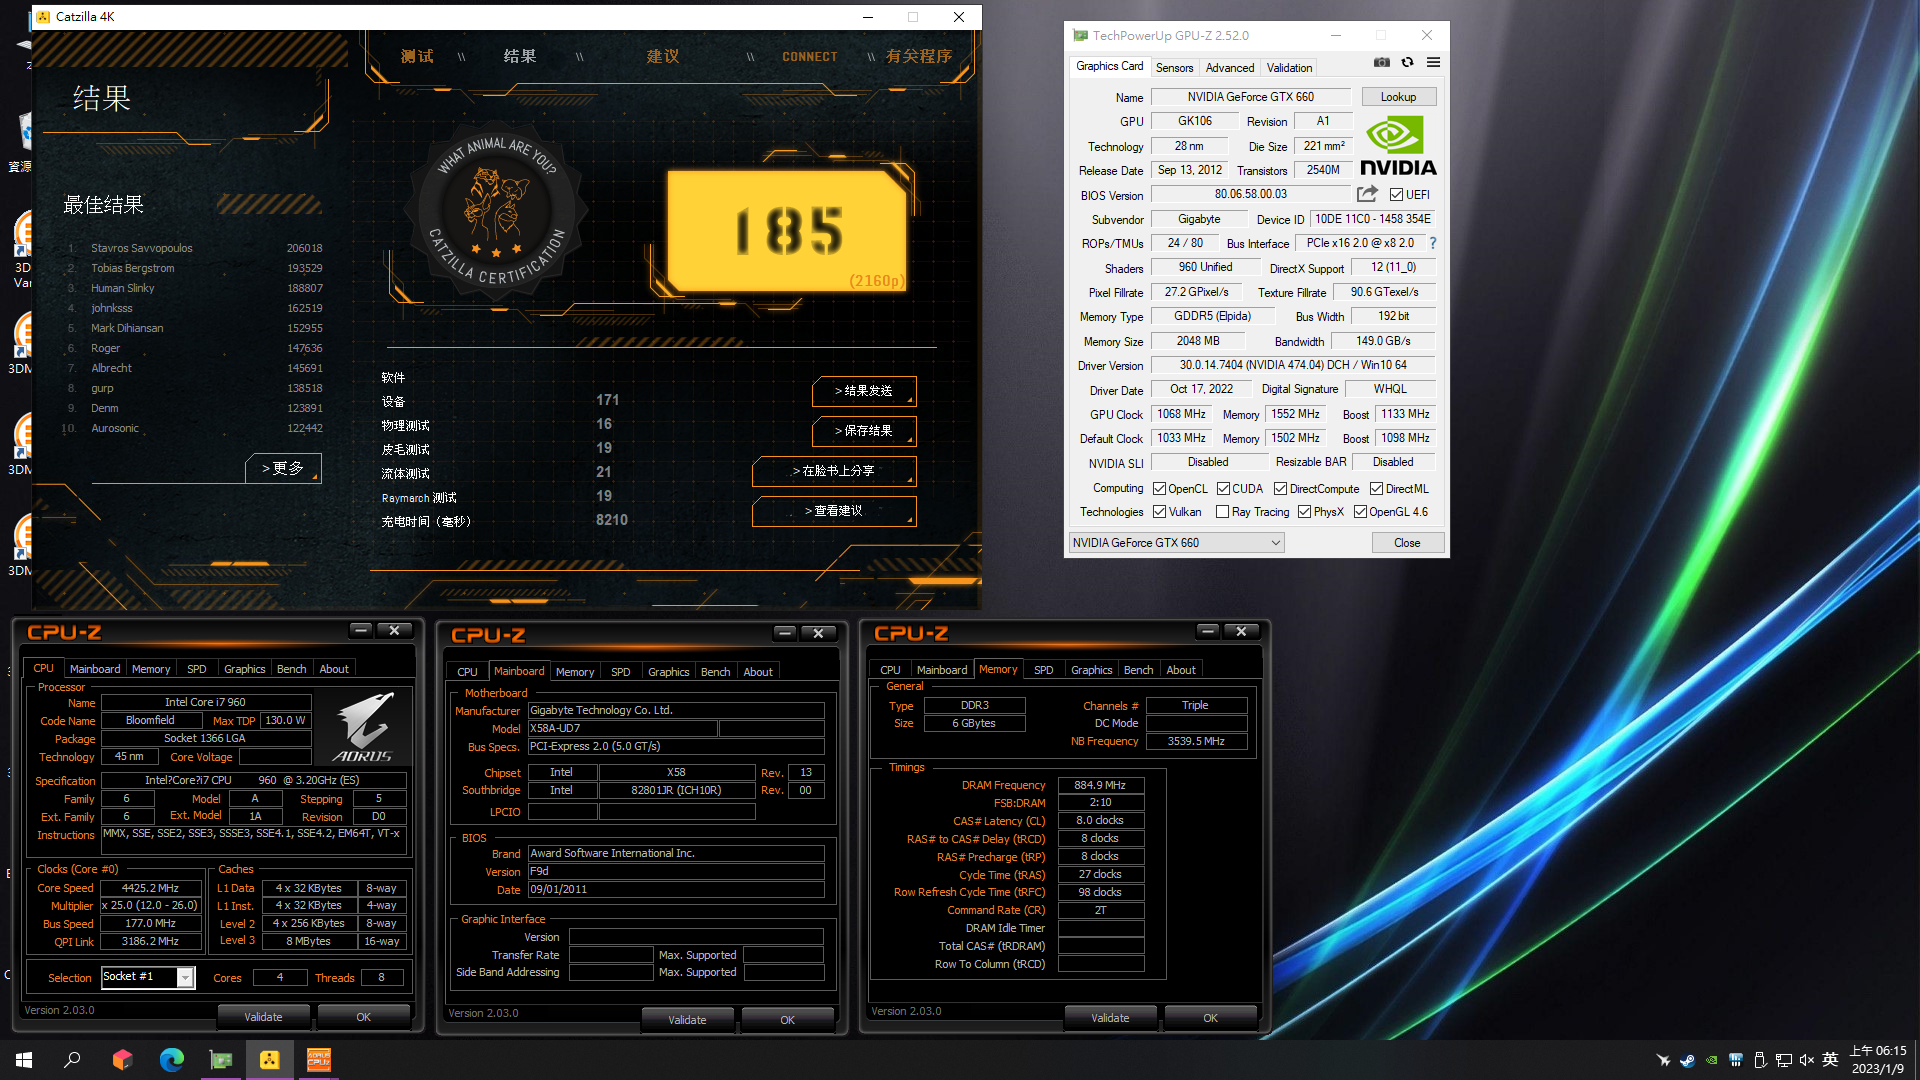Minimize the CPU-Z Mainboard window
The width and height of the screenshot is (1920, 1080).
(784, 633)
